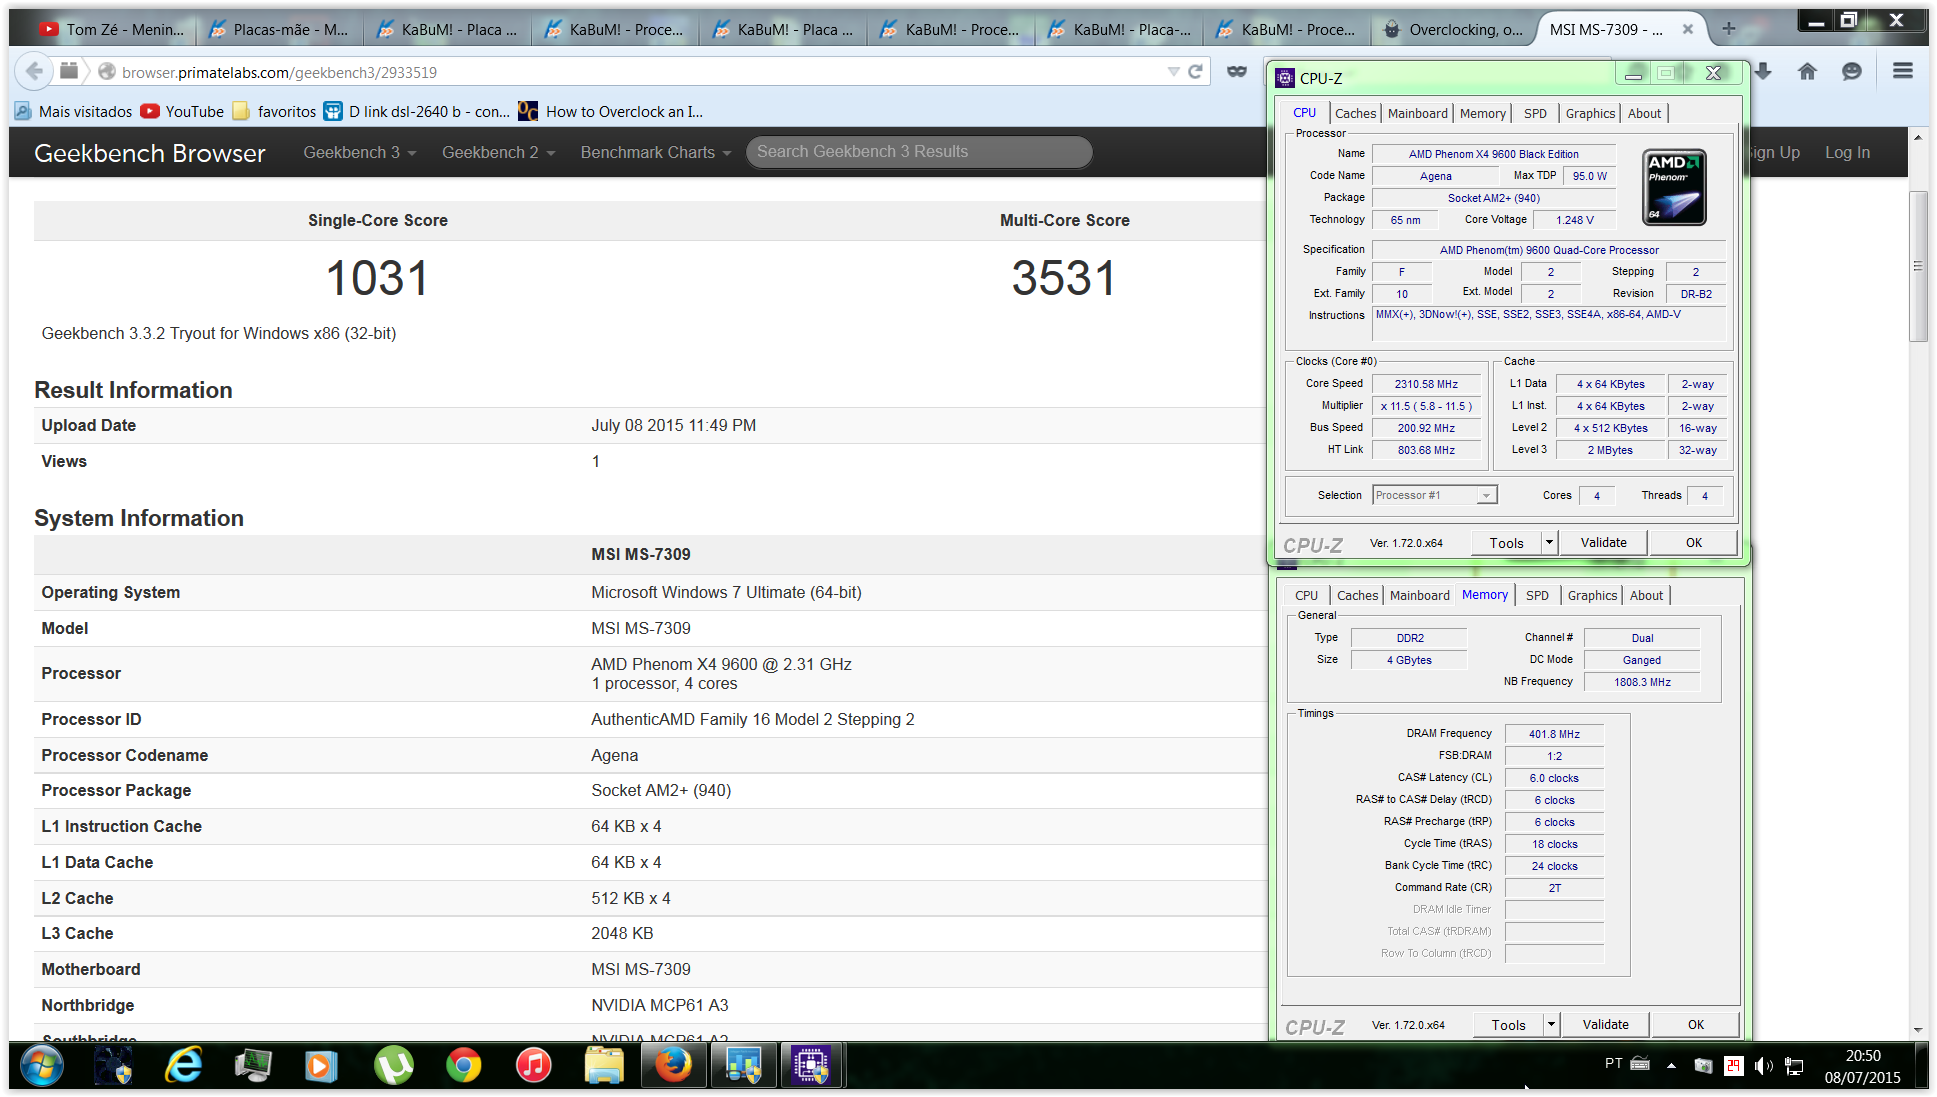1937x1097 pixels.
Task: Click the taskbar clock showing 20:50
Action: [1862, 1066]
